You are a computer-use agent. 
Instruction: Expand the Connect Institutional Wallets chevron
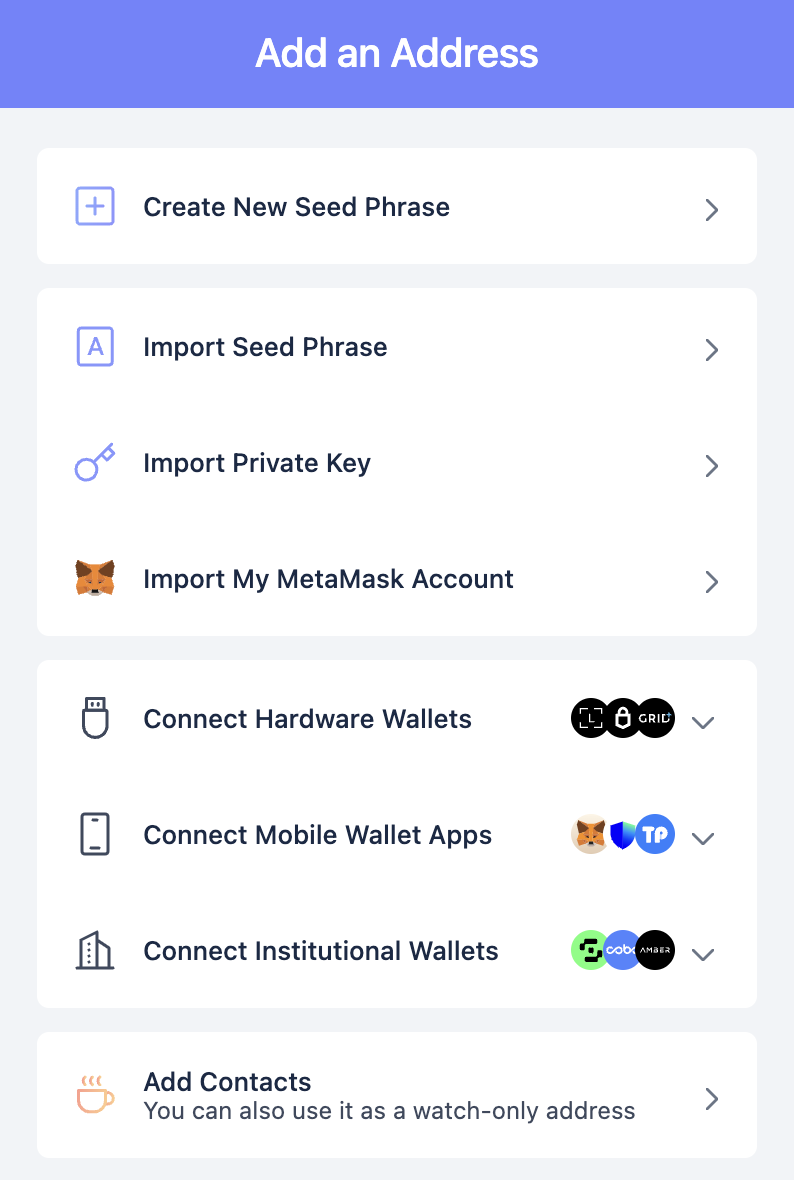click(x=703, y=954)
